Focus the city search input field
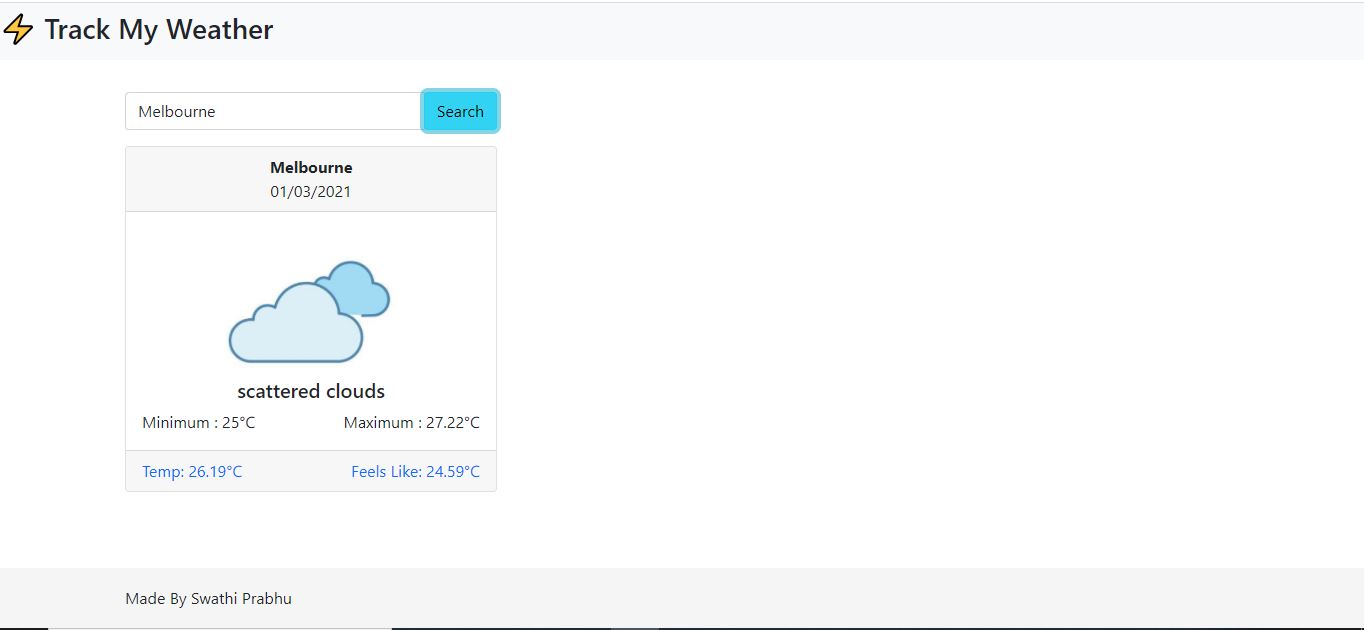 (272, 111)
